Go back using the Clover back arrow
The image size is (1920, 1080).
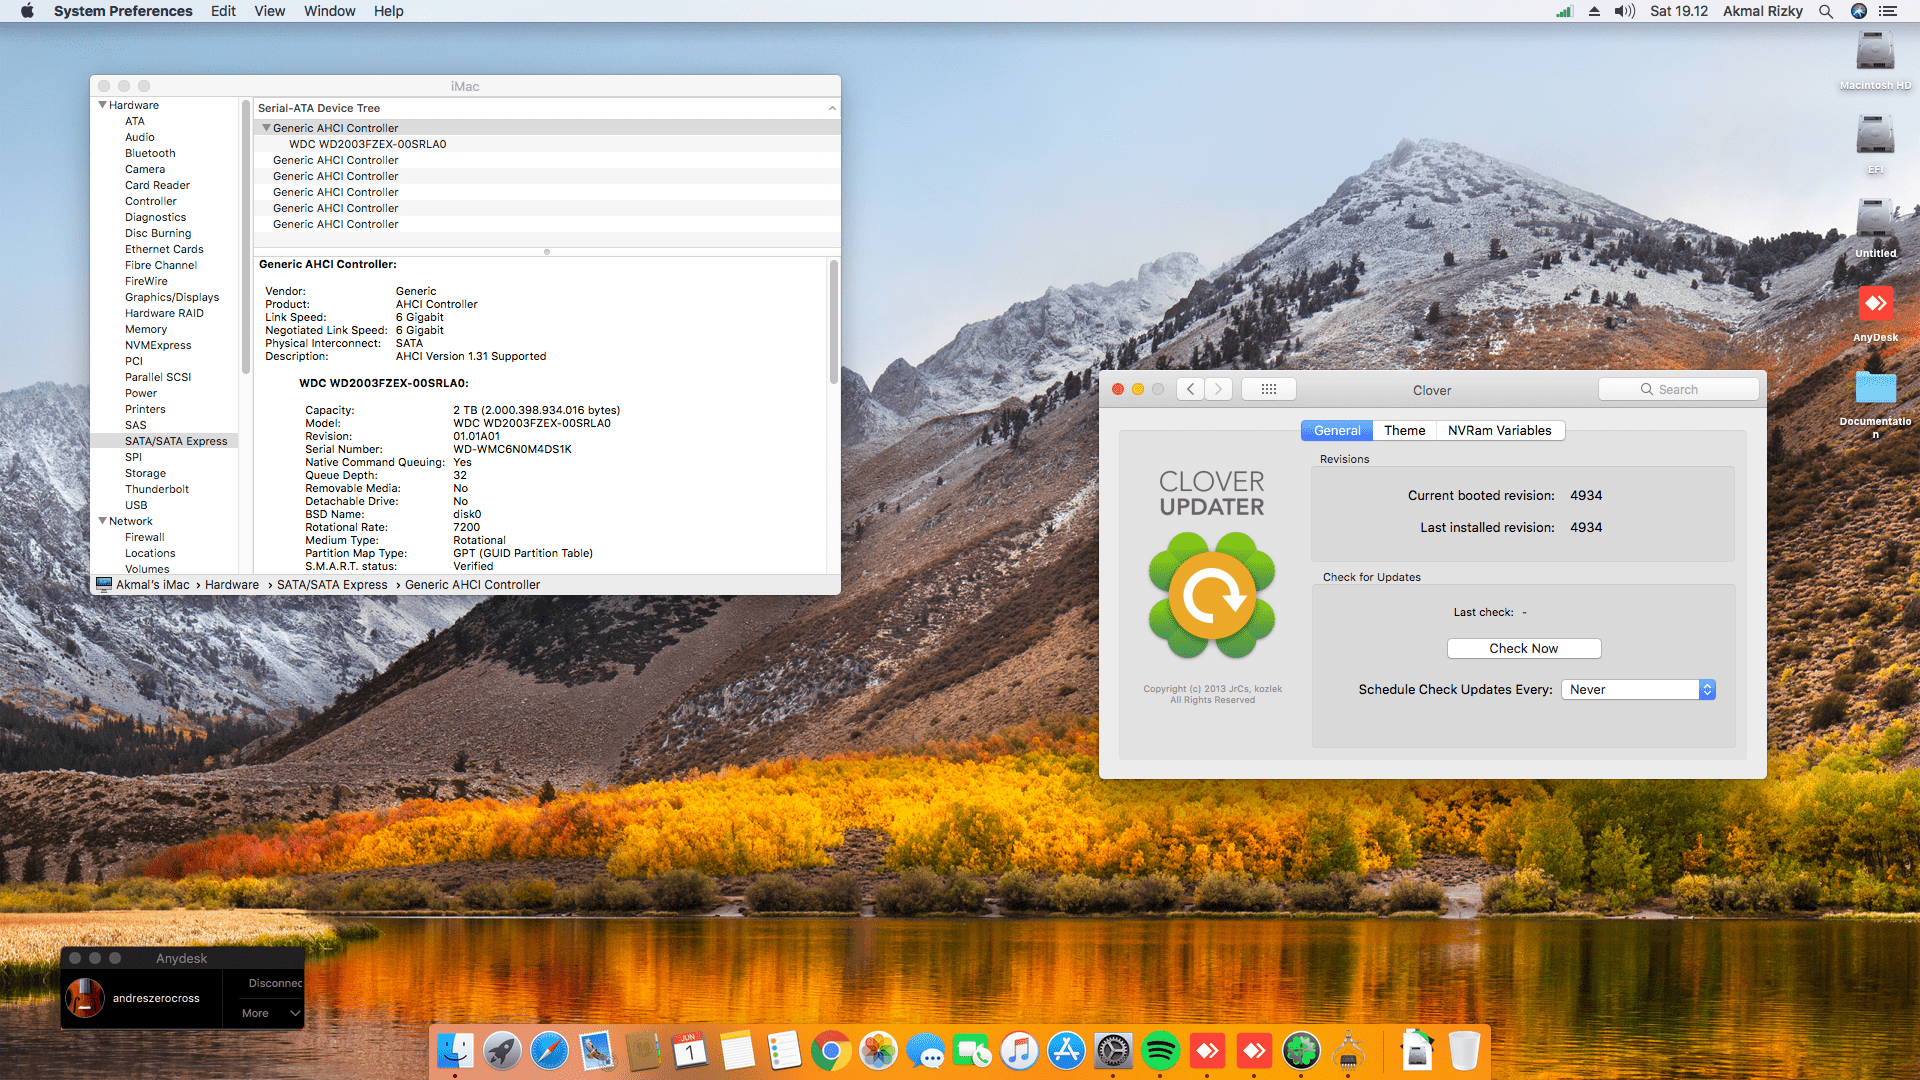coord(1190,390)
